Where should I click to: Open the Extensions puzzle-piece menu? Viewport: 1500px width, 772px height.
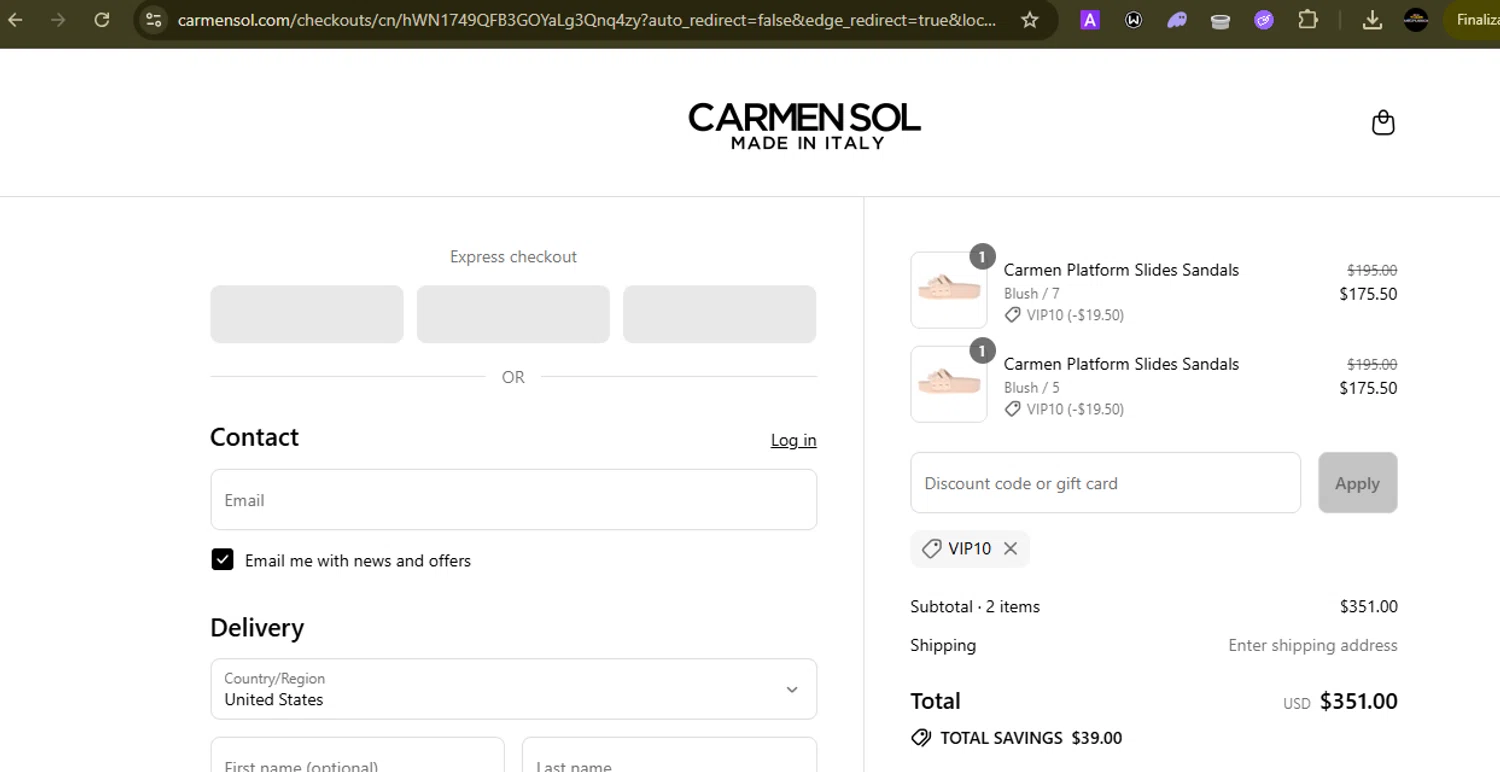click(1308, 19)
